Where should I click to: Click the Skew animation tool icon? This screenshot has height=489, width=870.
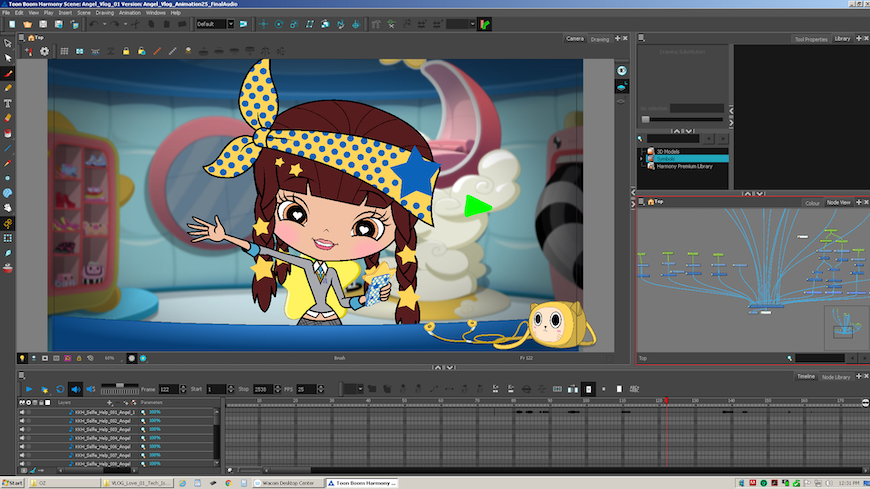[310, 24]
